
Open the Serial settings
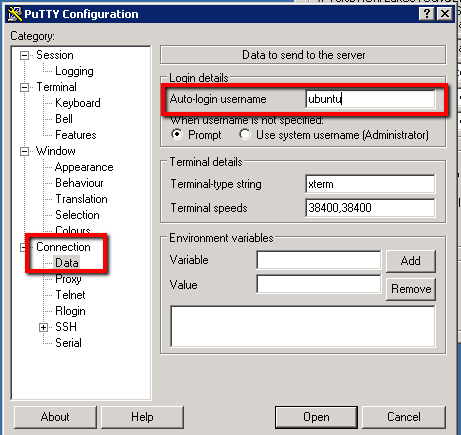coord(68,343)
